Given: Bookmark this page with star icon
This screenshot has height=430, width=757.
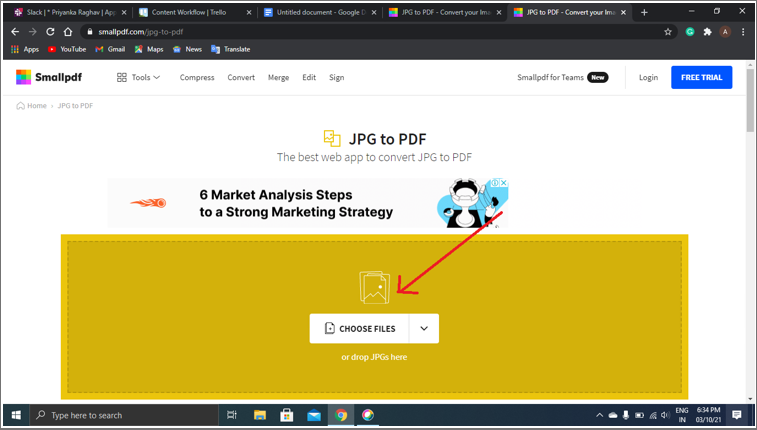Looking at the screenshot, I should click(x=668, y=32).
